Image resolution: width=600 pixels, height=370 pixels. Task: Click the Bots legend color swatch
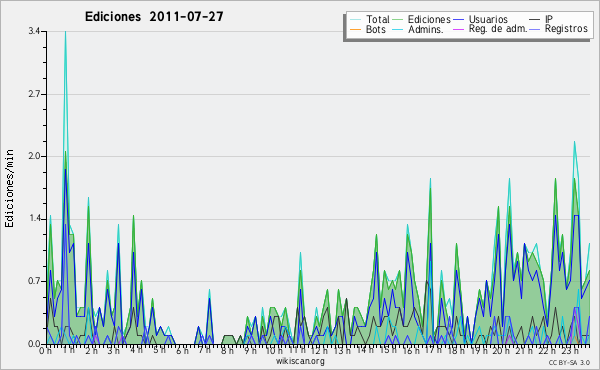355,29
